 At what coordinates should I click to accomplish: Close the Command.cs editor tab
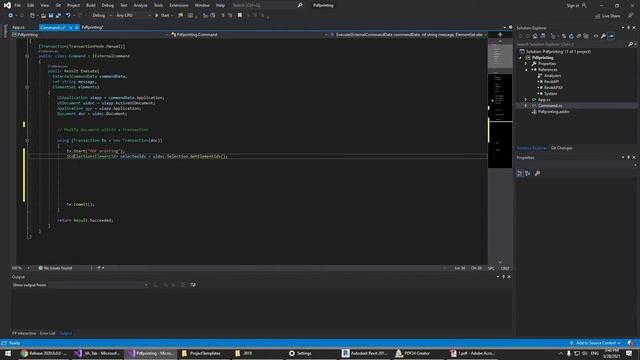point(76,27)
